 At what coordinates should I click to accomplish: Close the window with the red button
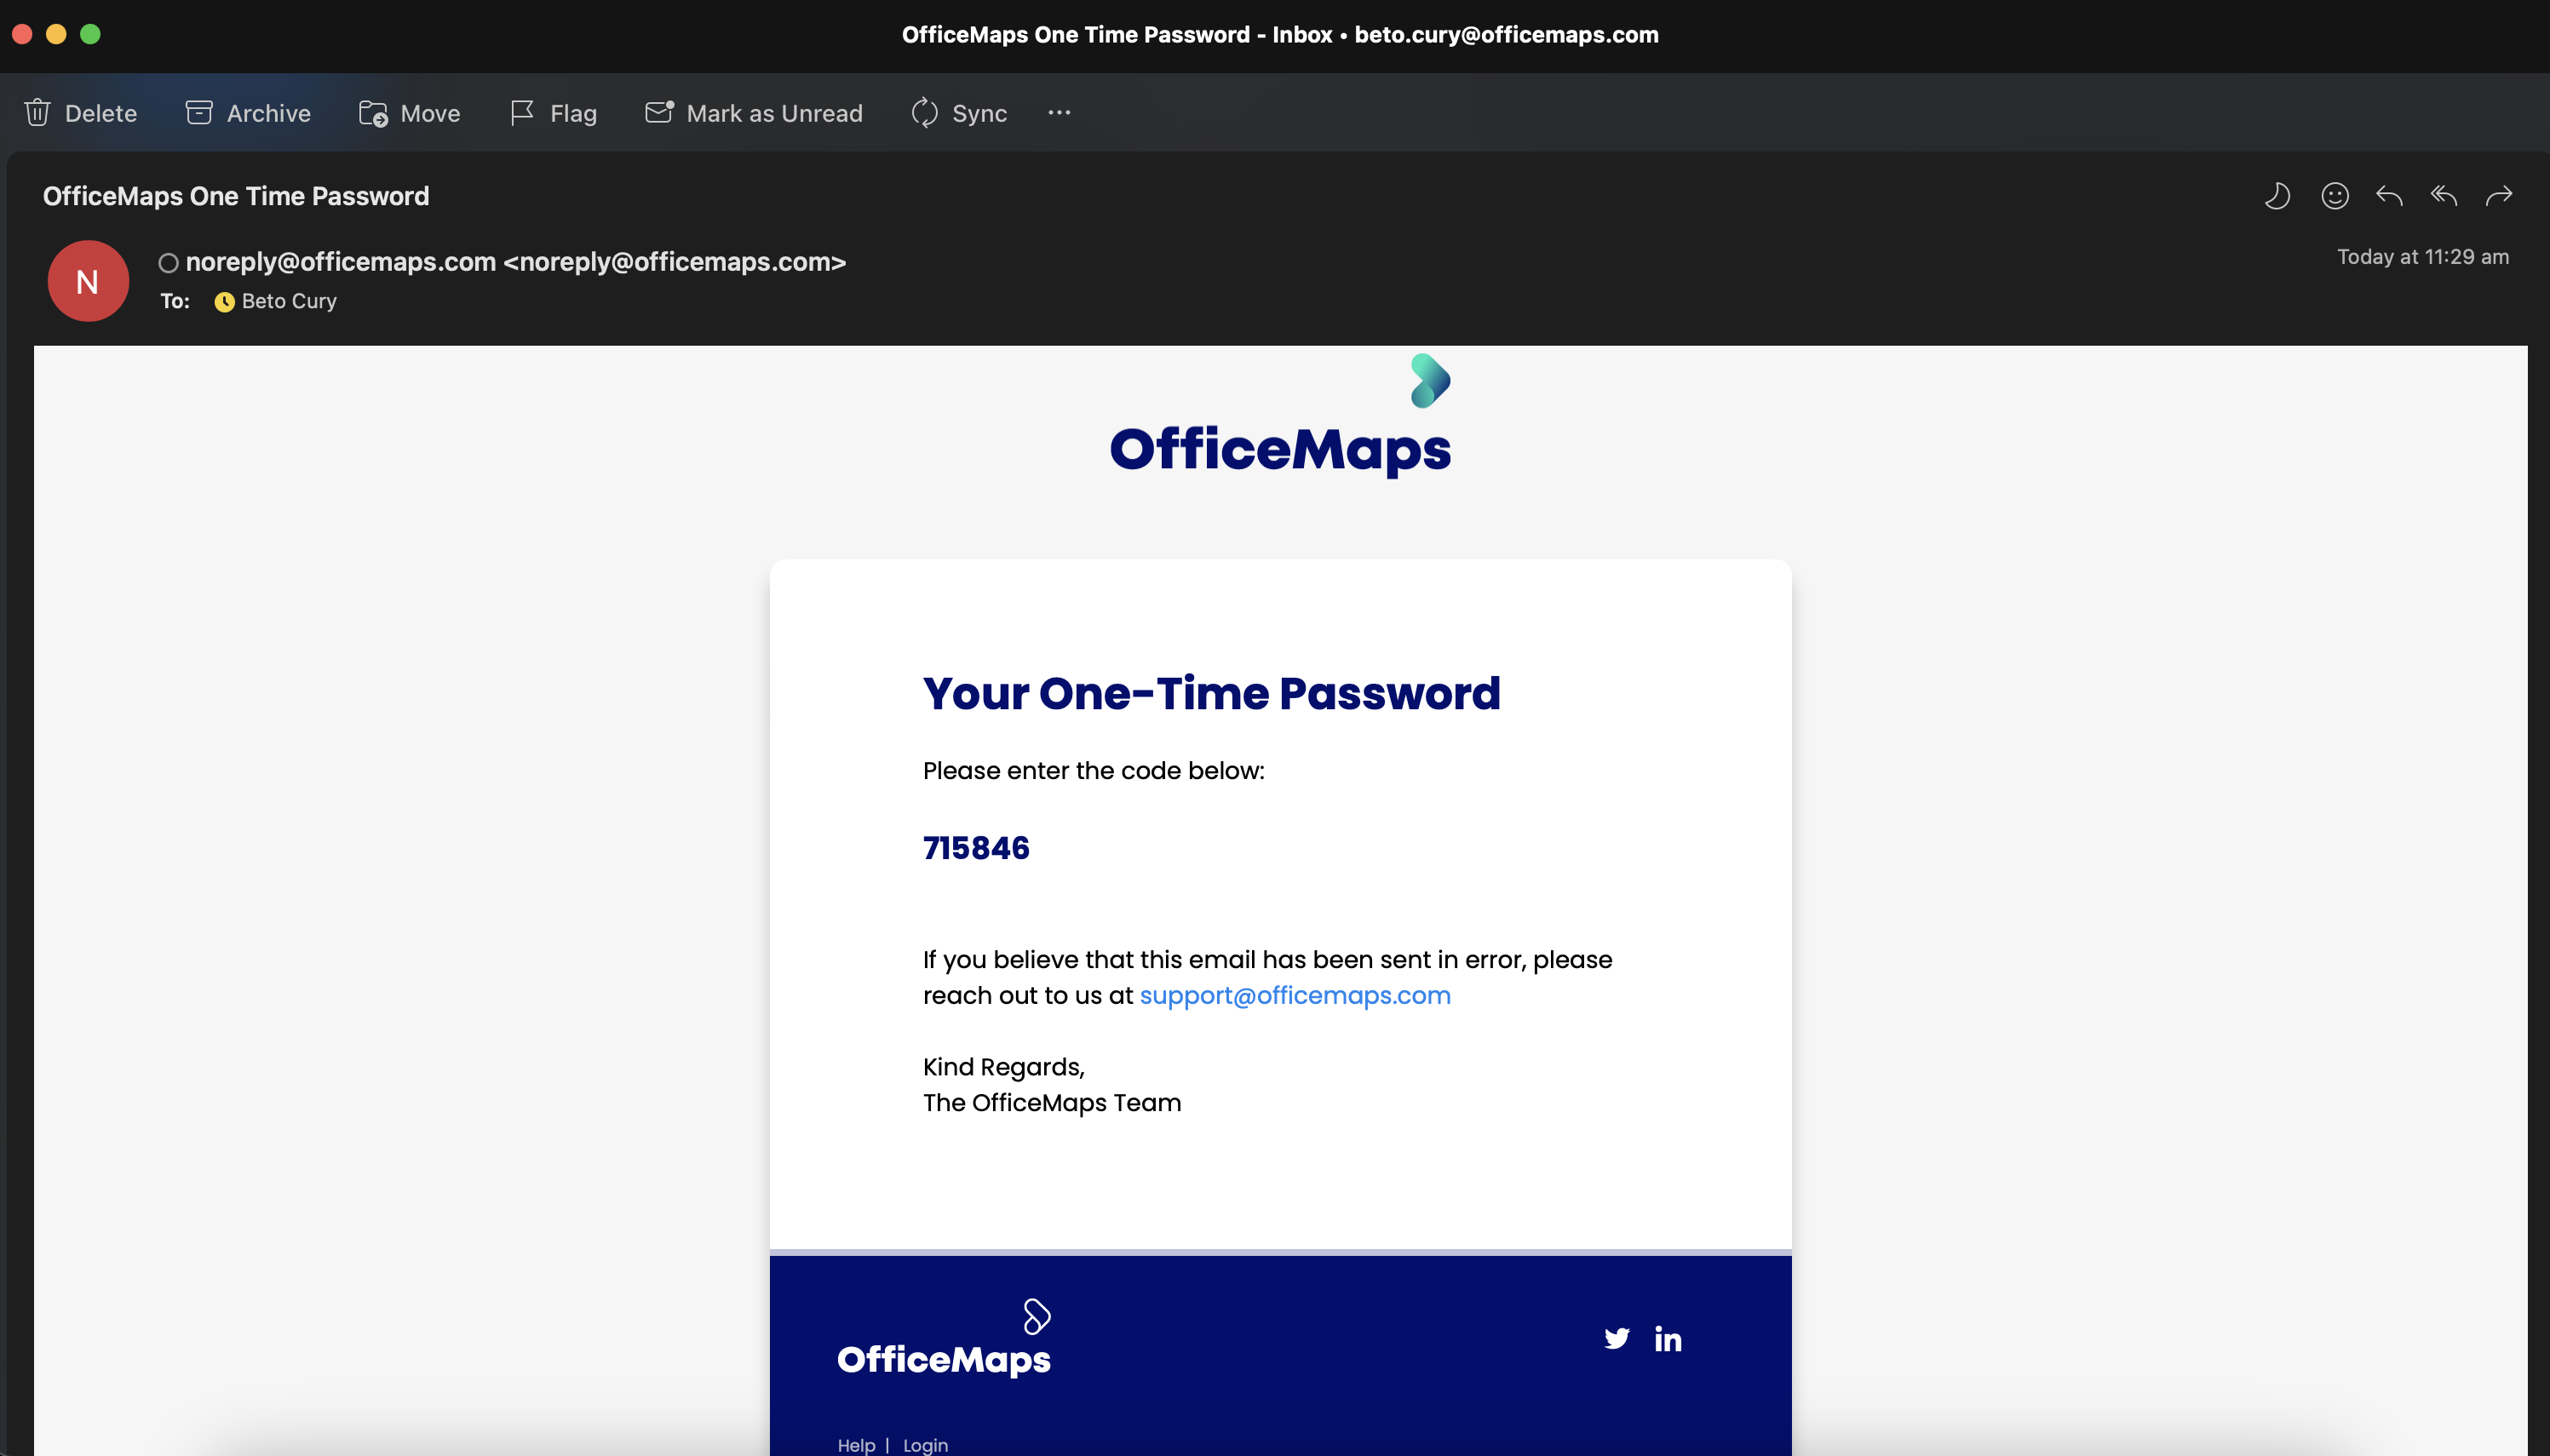[22, 34]
